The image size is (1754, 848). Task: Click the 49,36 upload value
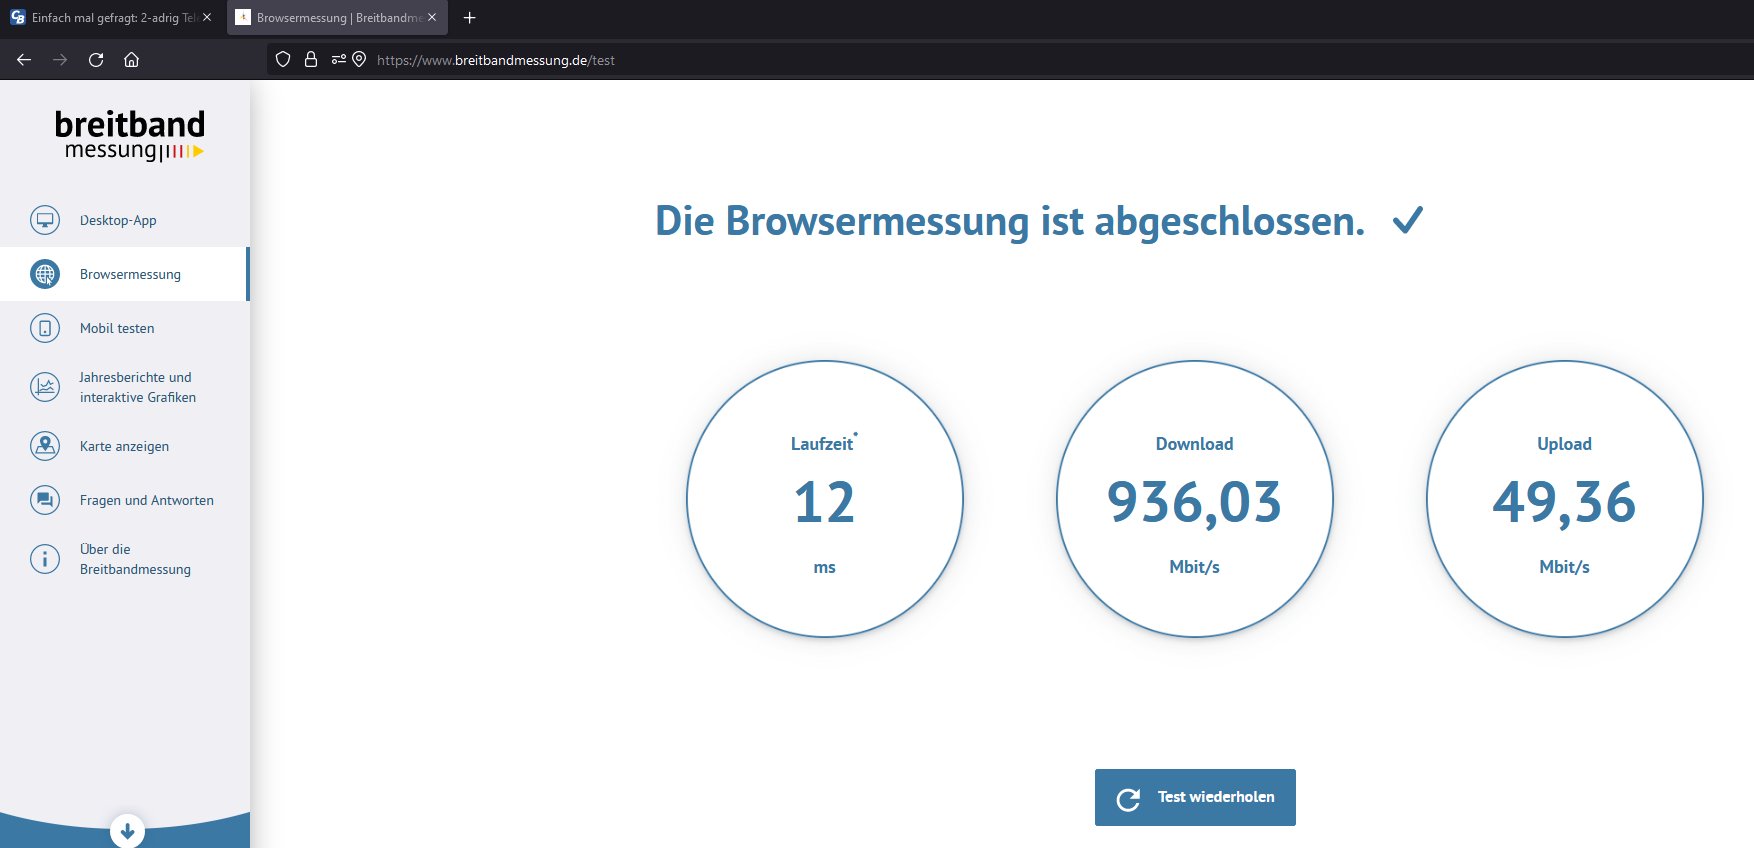click(1564, 503)
